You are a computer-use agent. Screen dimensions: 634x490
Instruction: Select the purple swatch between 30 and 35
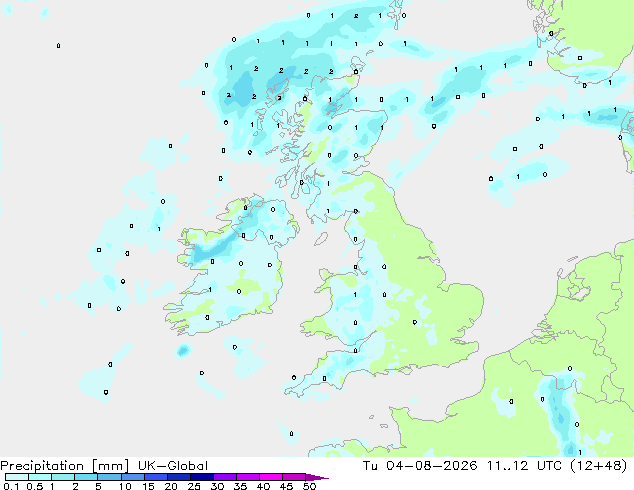coord(224,477)
